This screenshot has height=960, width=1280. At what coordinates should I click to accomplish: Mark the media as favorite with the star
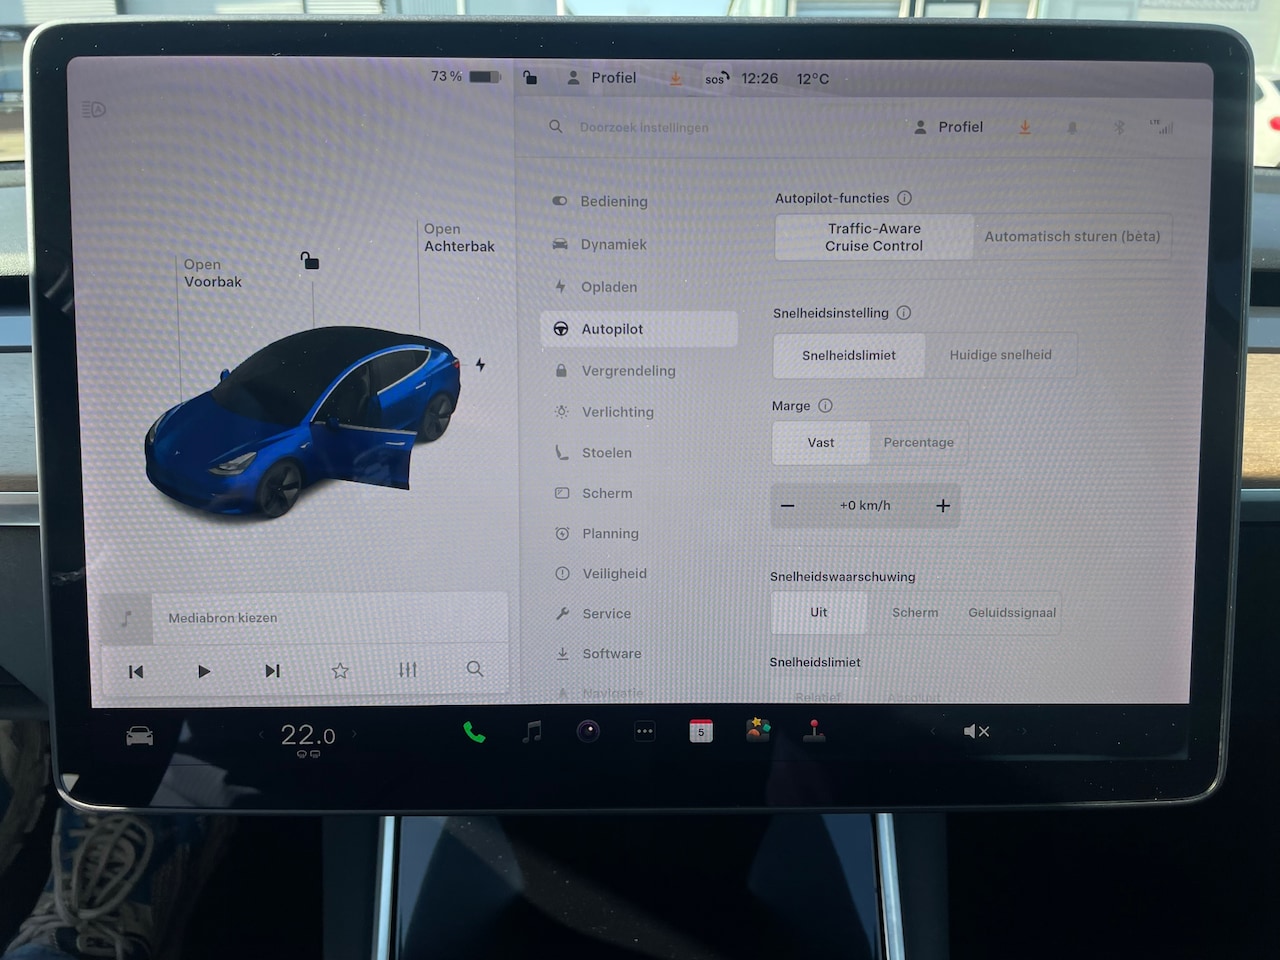340,670
